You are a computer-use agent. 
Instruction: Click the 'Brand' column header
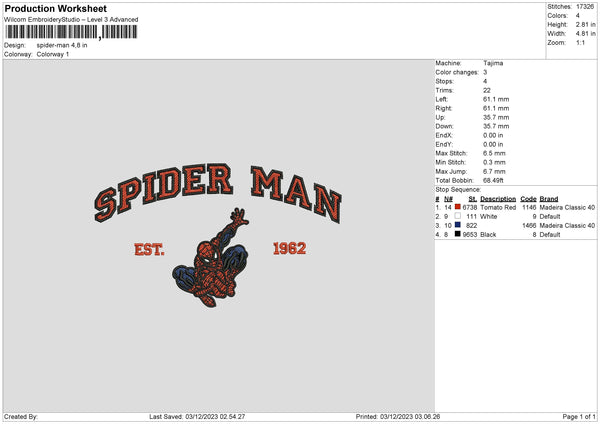(549, 199)
